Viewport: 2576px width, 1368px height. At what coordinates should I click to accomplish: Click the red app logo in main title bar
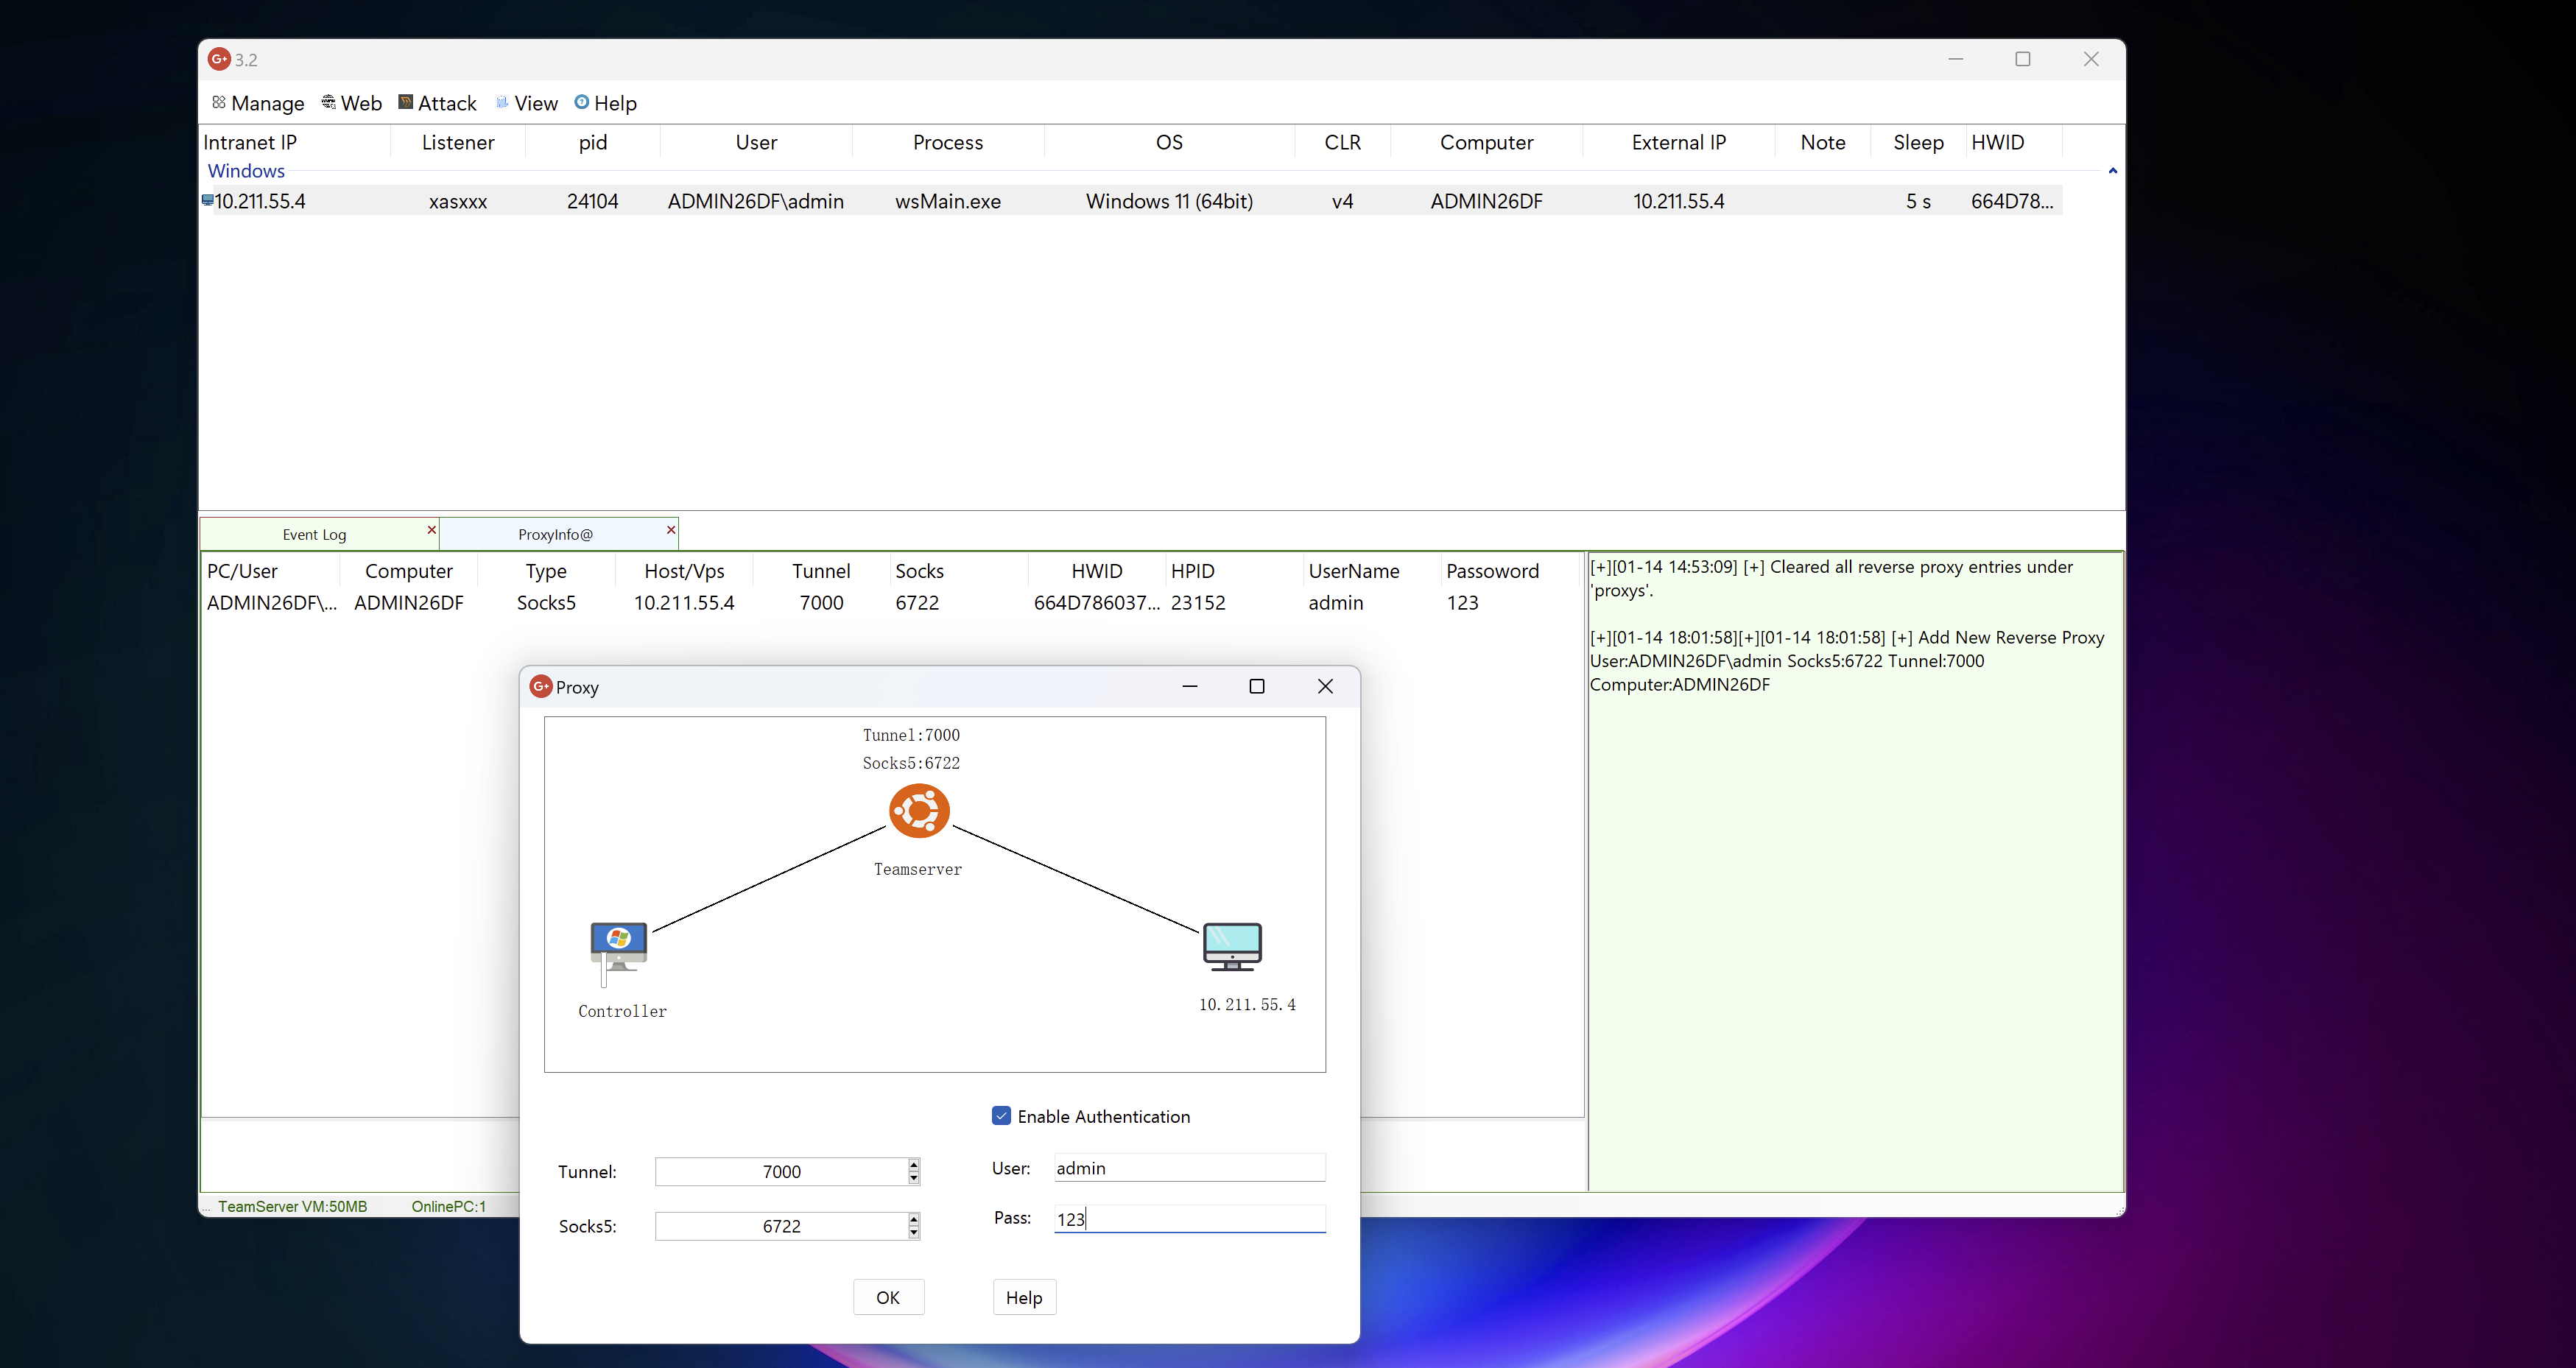point(219,59)
